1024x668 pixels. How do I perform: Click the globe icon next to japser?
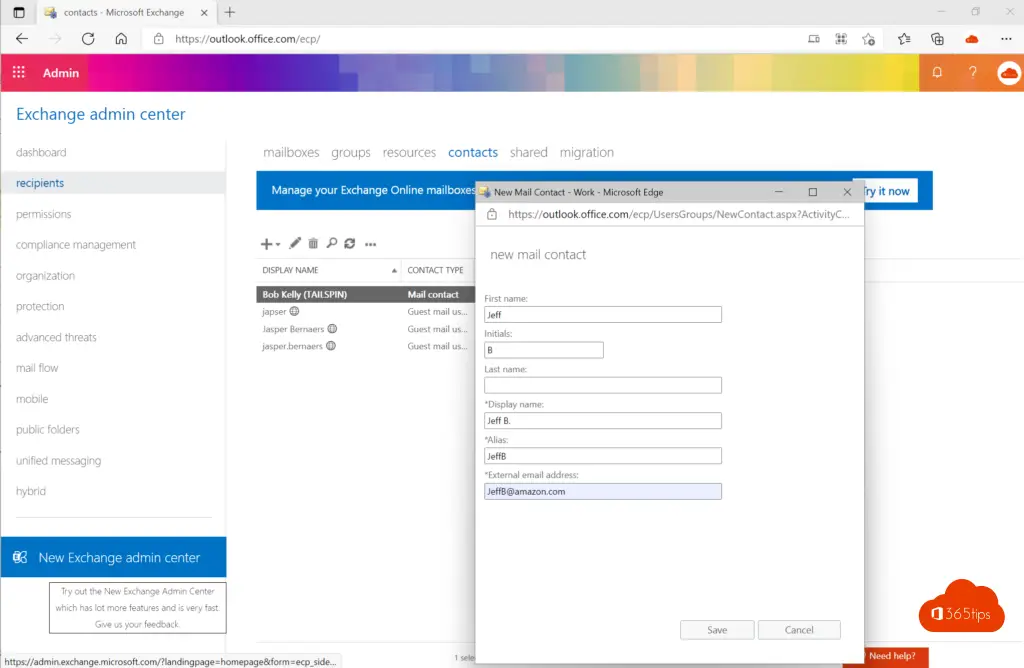tap(295, 311)
